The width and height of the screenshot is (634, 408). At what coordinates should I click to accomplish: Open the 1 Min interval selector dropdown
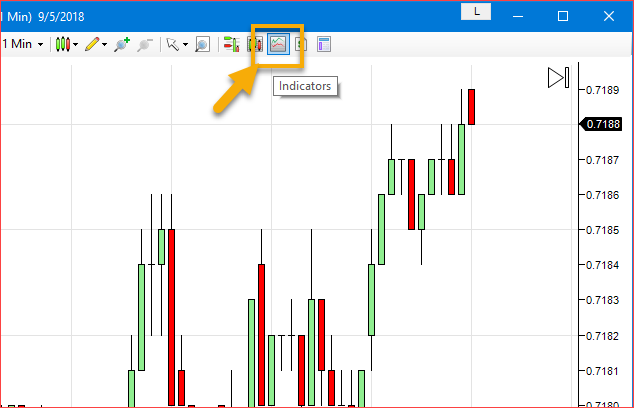23,44
